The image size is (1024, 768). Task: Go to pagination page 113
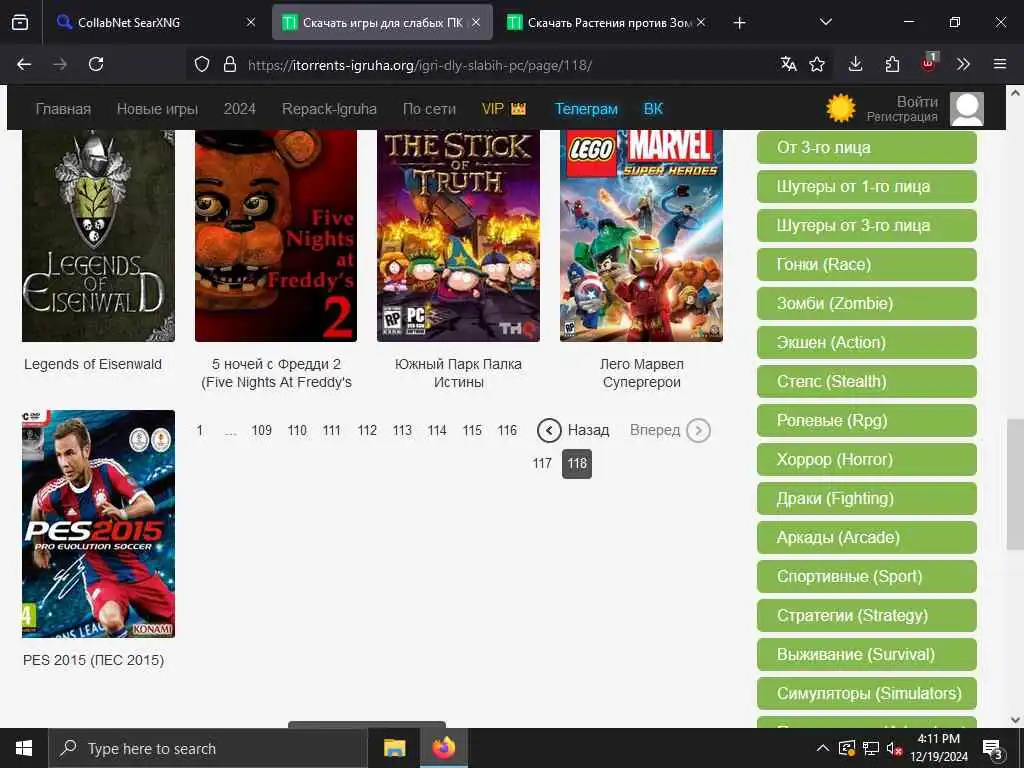(x=402, y=430)
